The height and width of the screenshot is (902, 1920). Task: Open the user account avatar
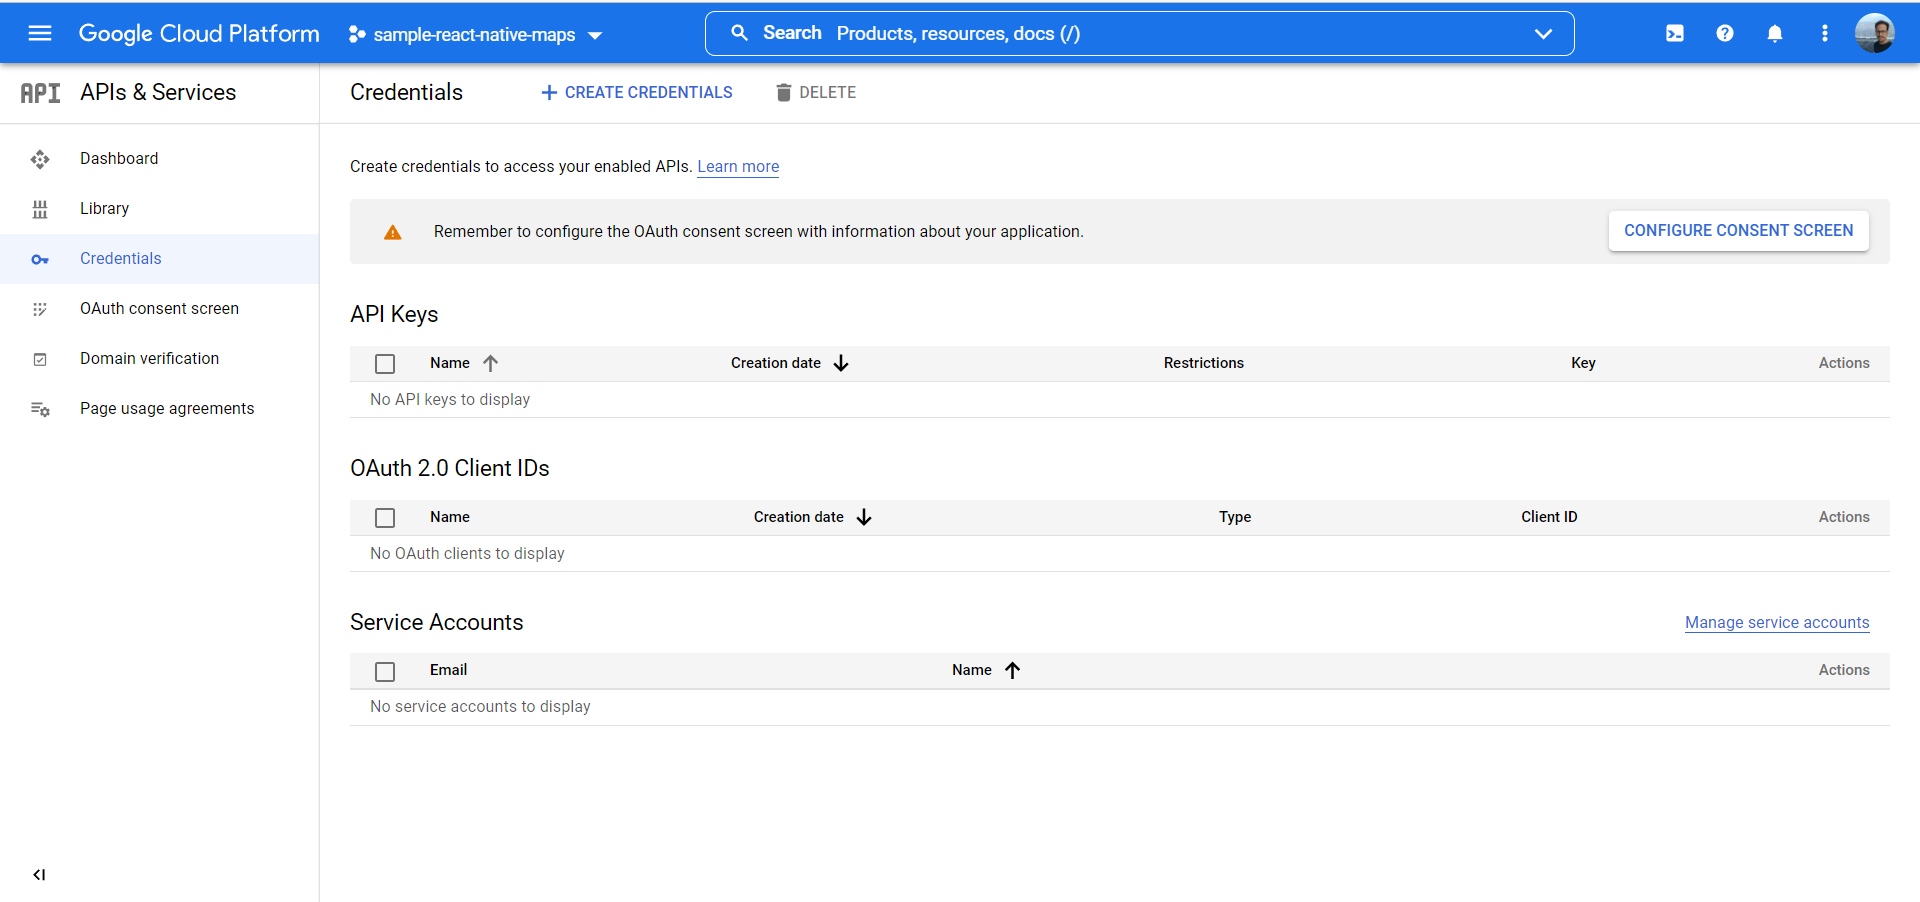[1875, 33]
